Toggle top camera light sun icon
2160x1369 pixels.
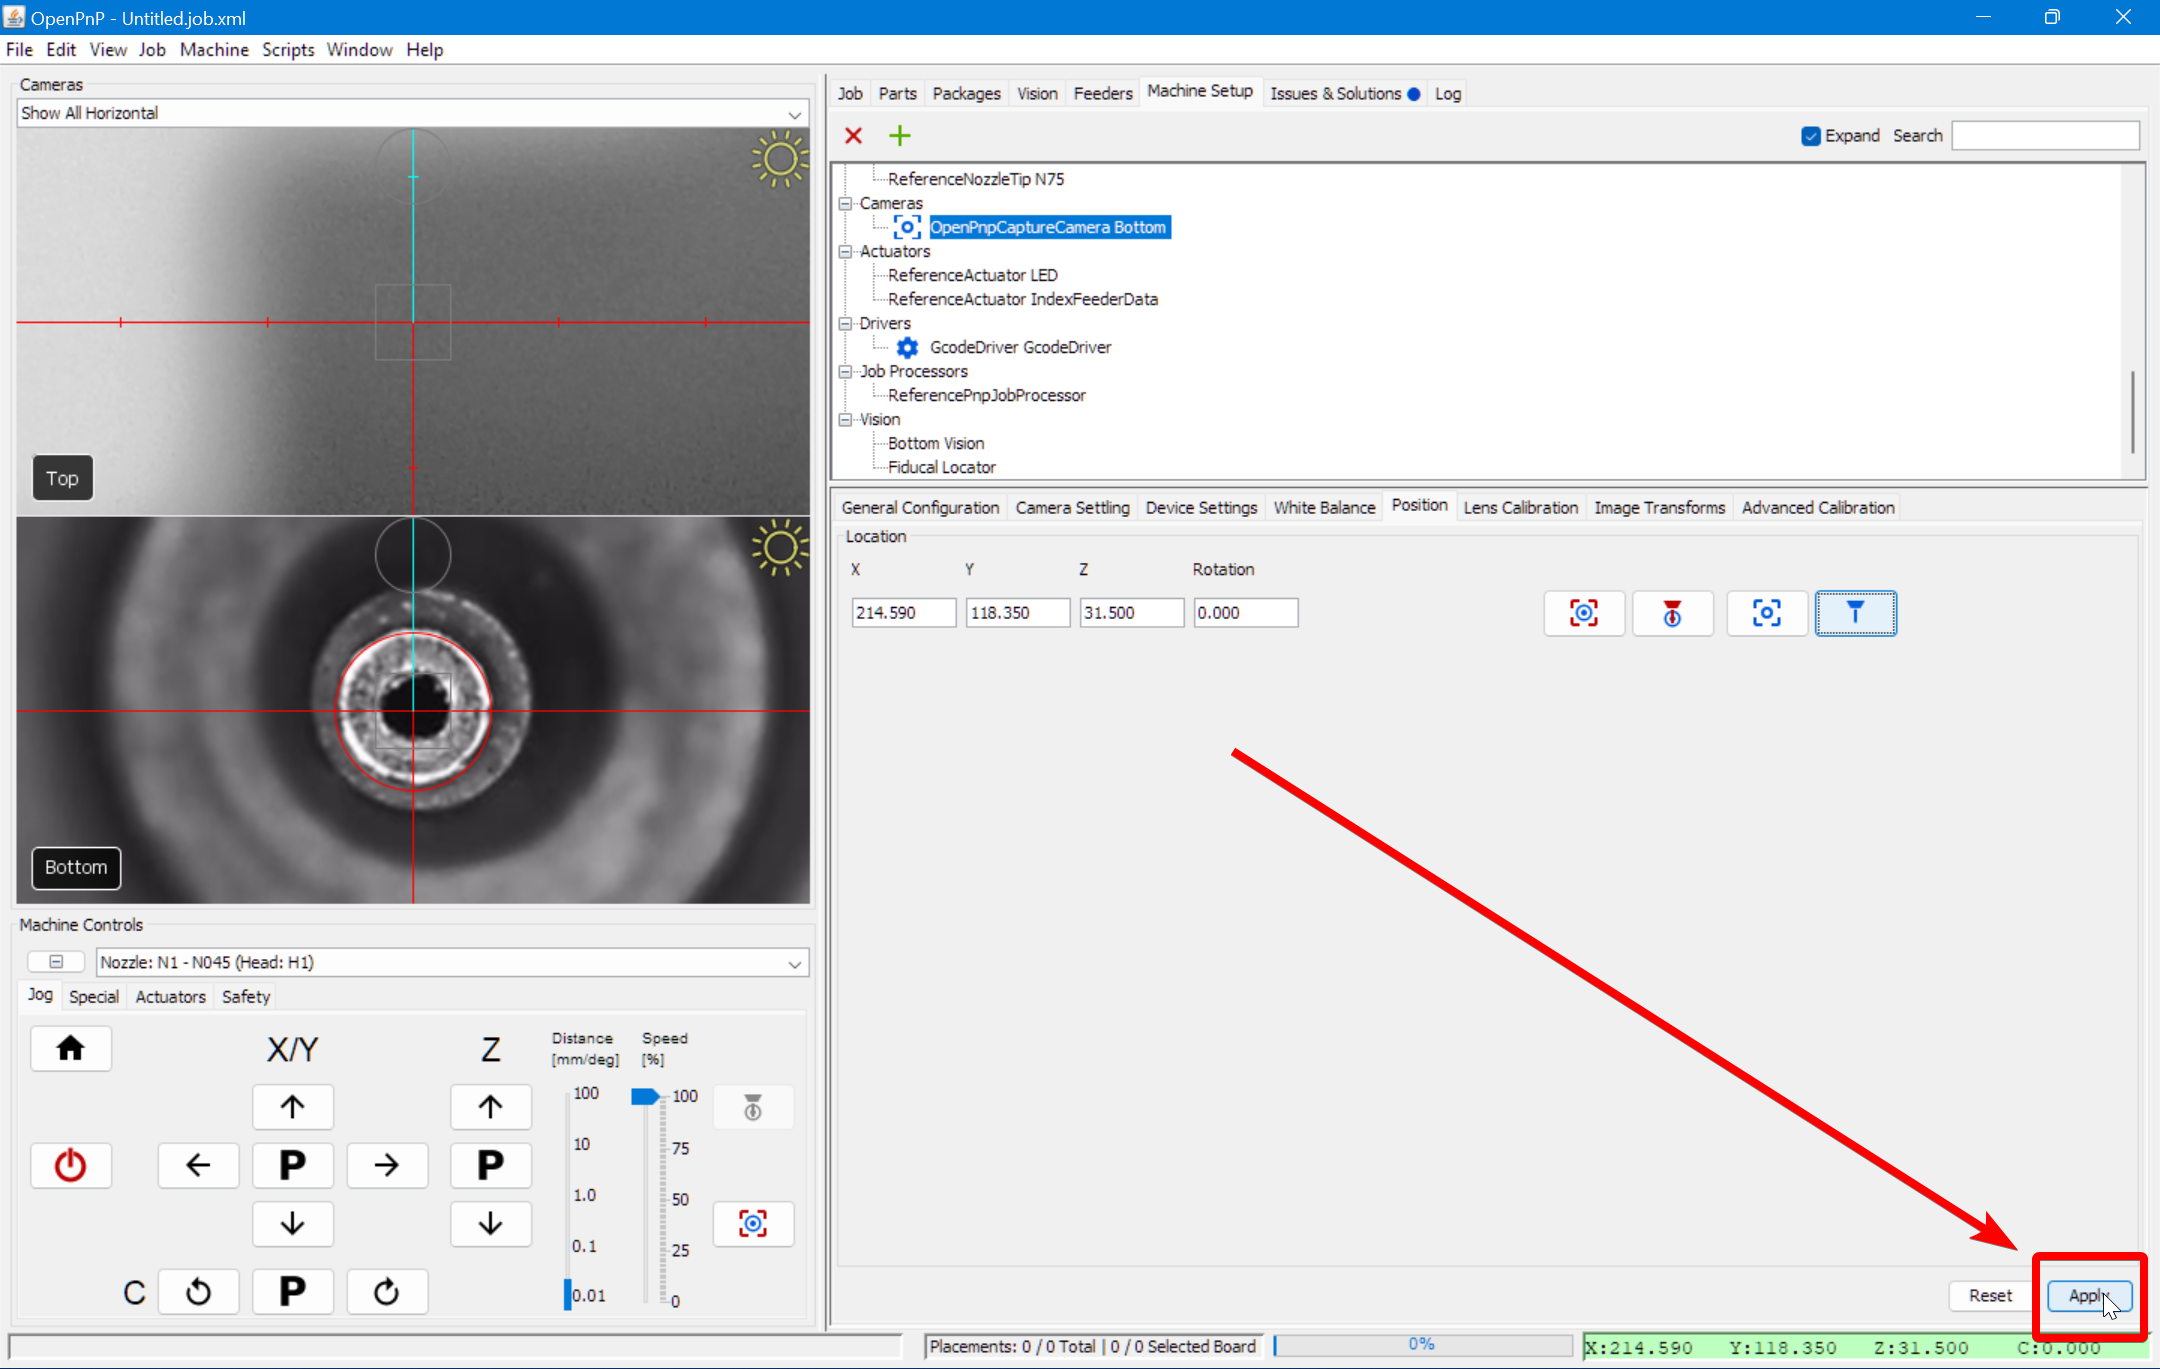click(779, 160)
